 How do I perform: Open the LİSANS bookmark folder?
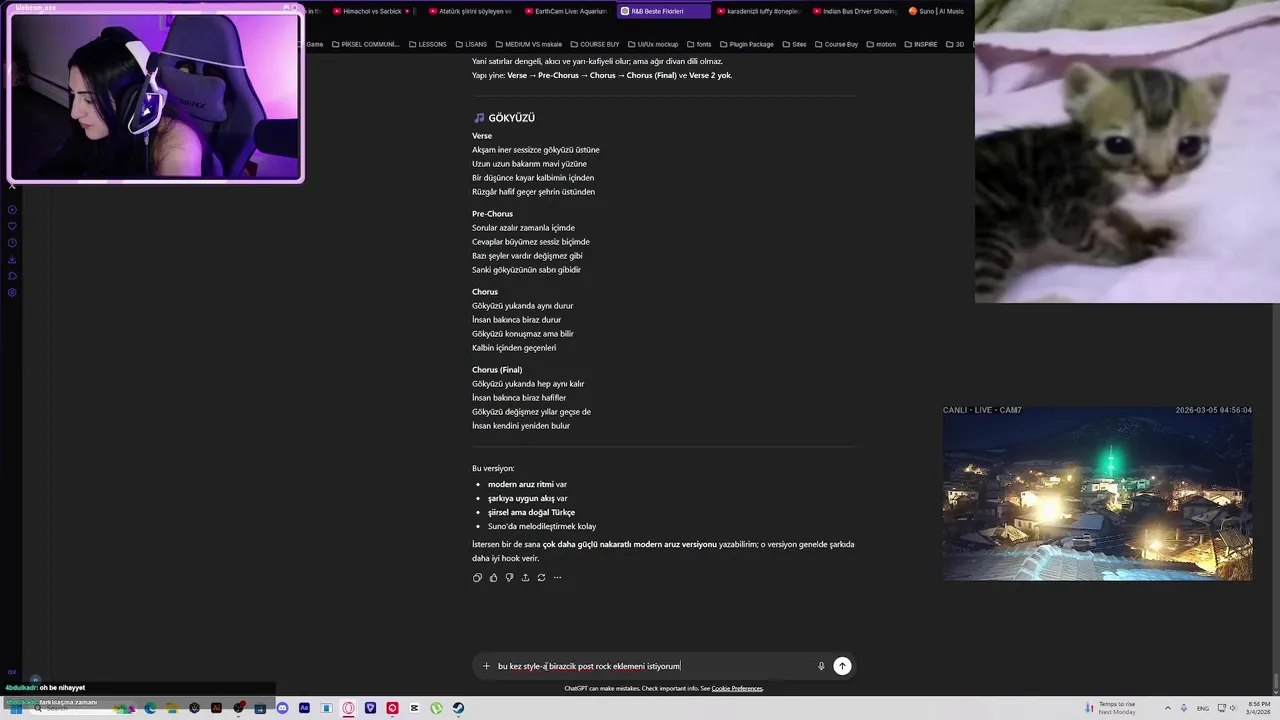[x=470, y=44]
